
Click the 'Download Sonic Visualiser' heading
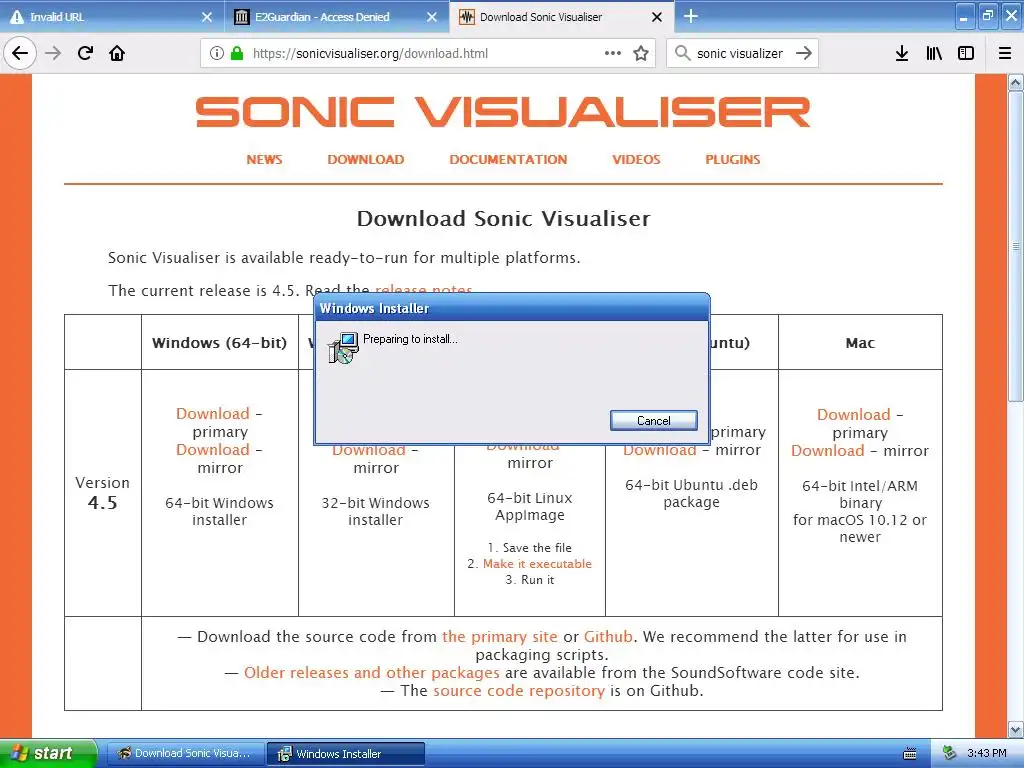point(503,218)
